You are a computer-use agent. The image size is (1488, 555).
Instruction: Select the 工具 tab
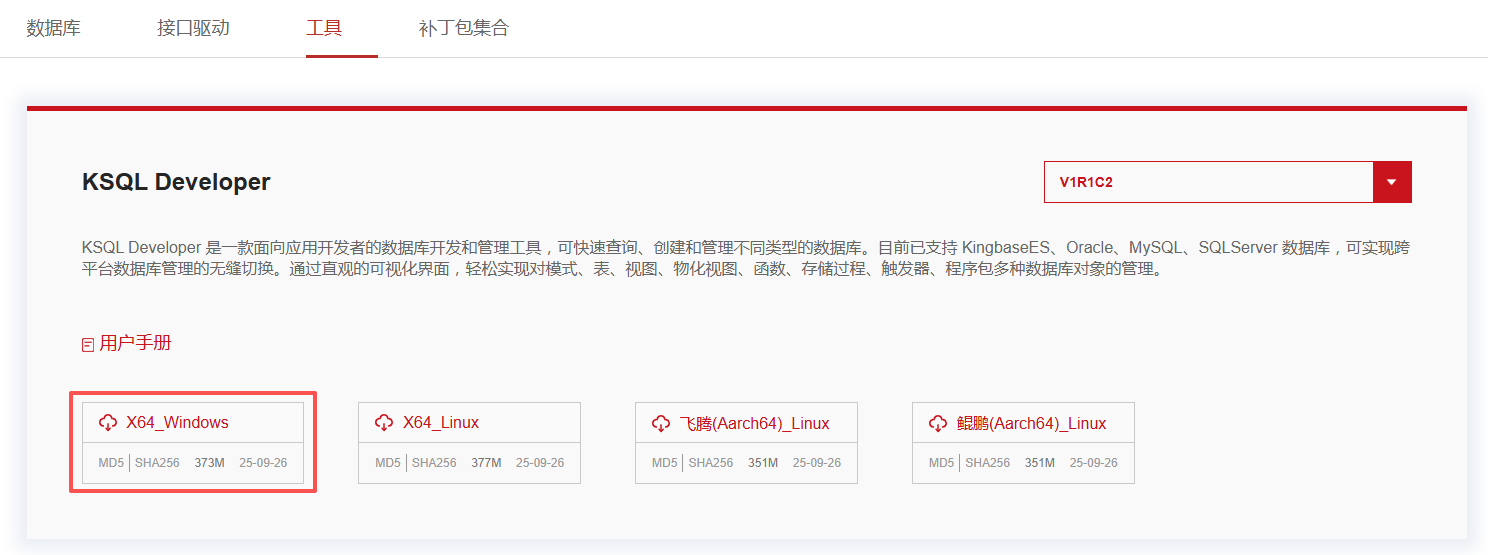[x=324, y=28]
